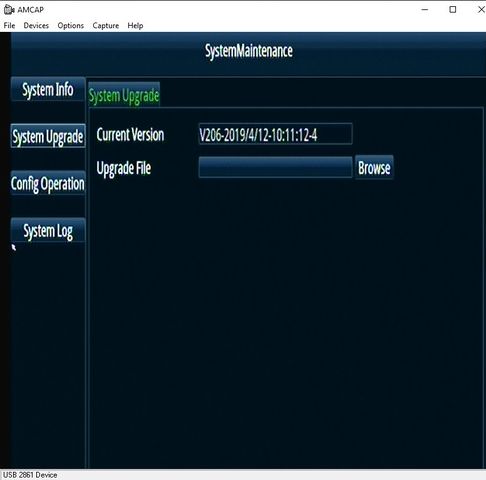
Task: Open the Devices menu
Action: (x=36, y=26)
